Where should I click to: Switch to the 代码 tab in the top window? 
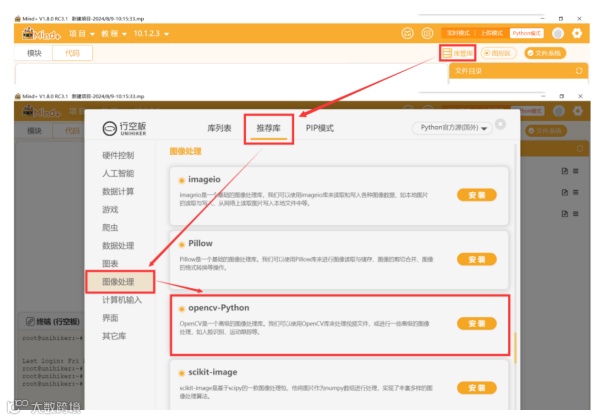[x=72, y=53]
